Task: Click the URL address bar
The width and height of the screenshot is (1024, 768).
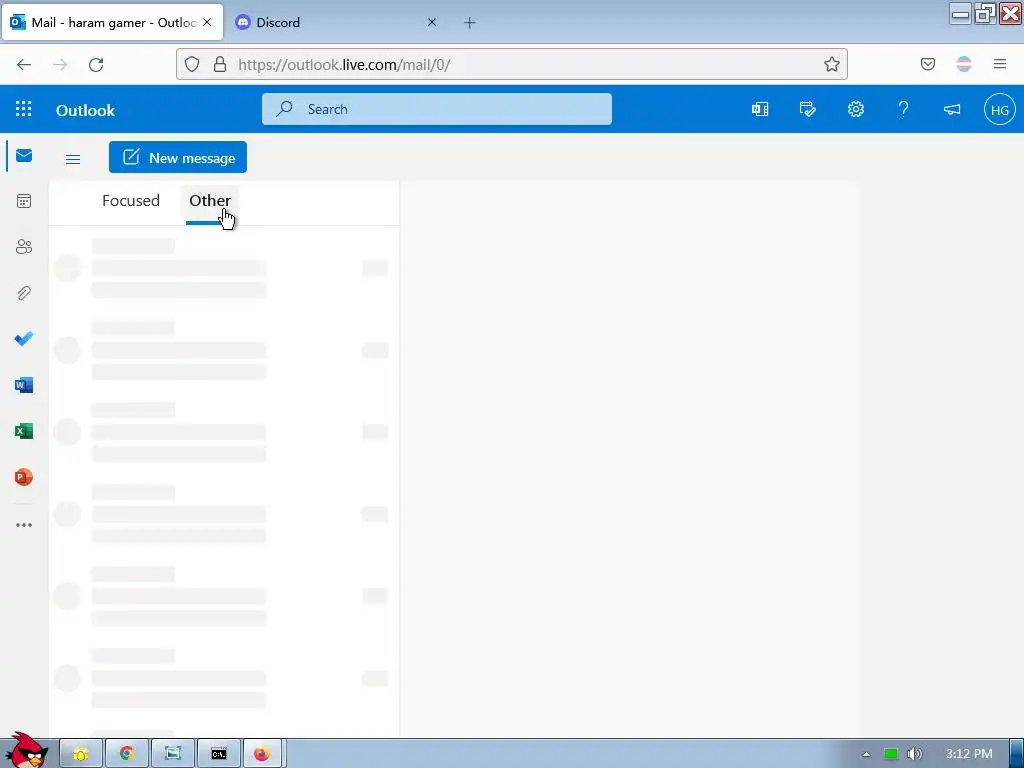Action: [x=511, y=64]
